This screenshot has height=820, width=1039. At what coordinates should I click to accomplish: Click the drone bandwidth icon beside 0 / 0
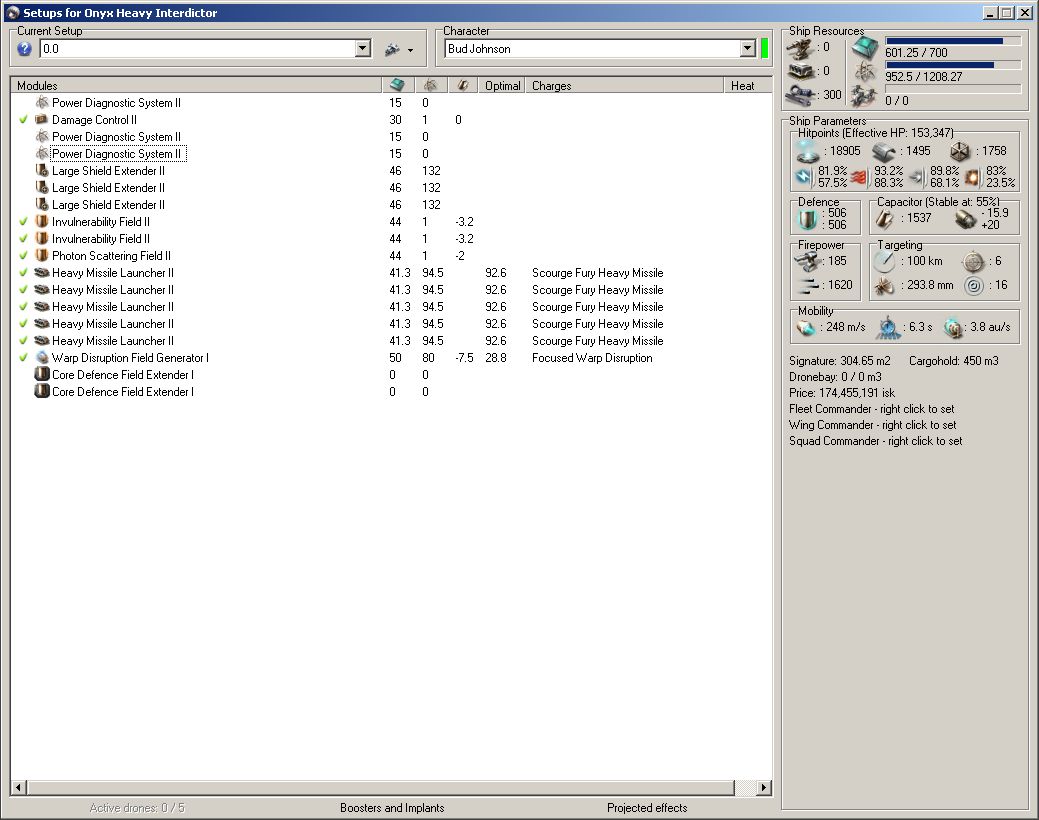click(865, 97)
